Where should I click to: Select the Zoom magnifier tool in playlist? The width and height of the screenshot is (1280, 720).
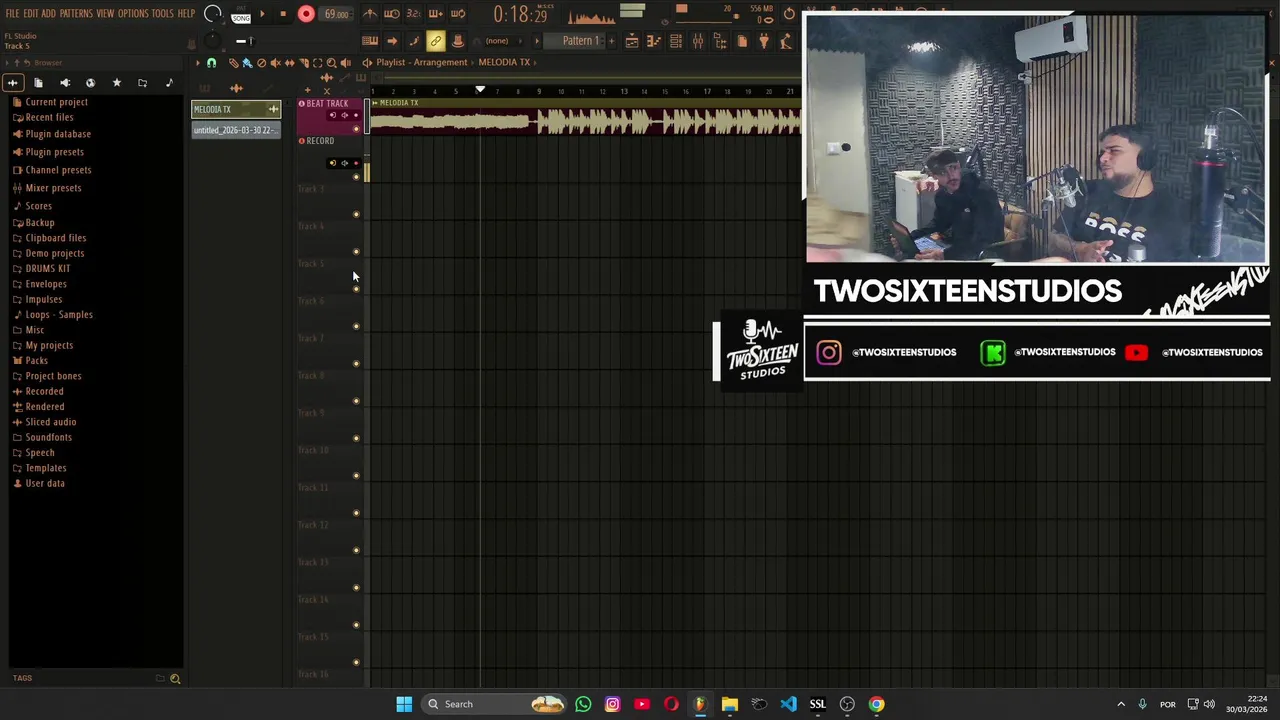331,63
